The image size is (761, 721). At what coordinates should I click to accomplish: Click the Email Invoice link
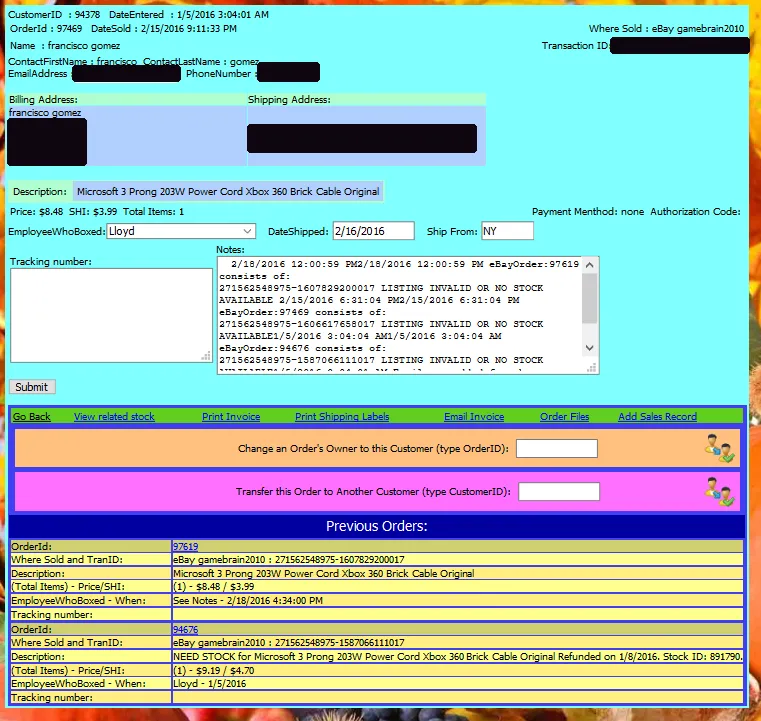click(474, 416)
